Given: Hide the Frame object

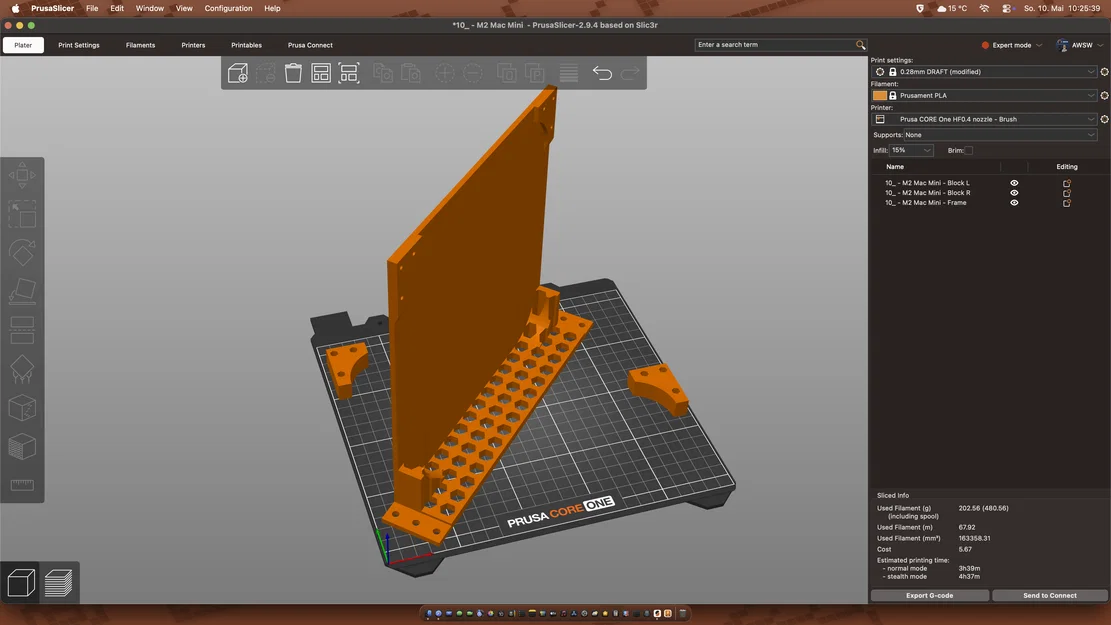Looking at the screenshot, I should [1014, 203].
